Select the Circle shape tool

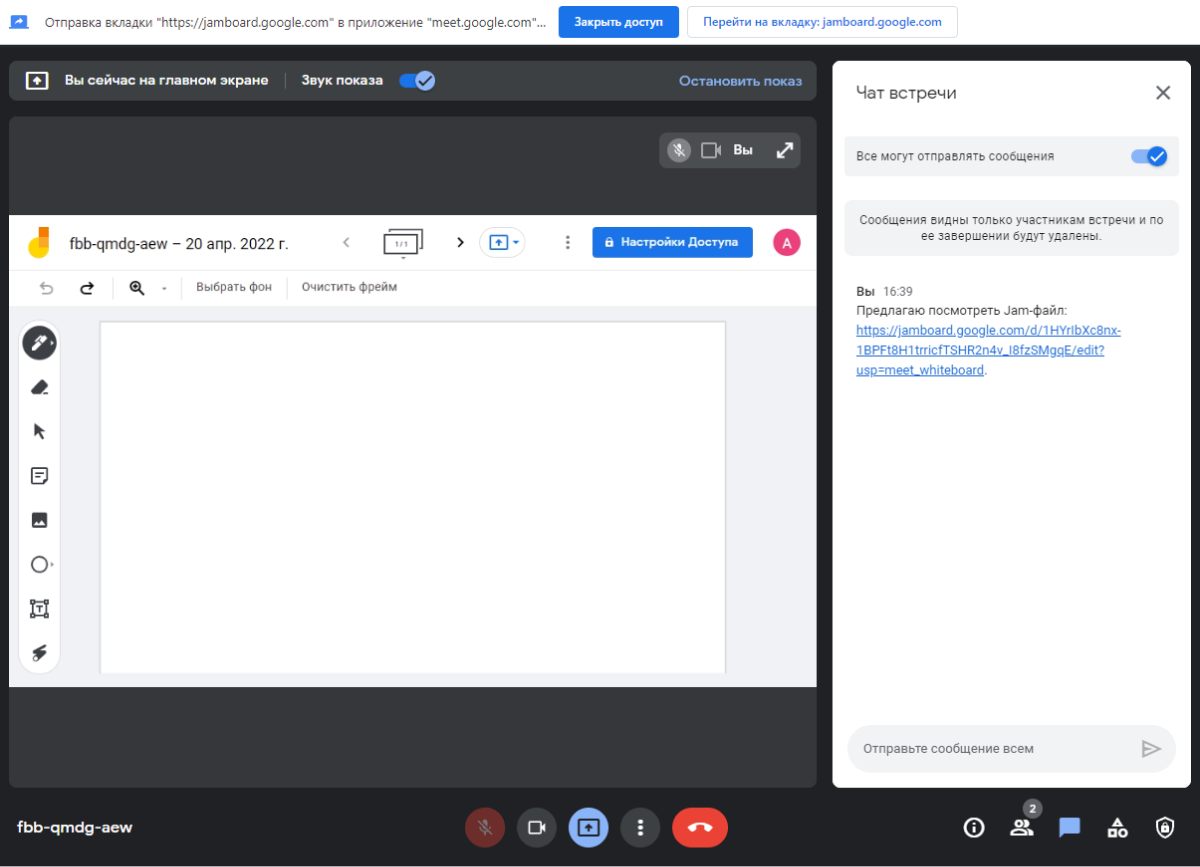click(40, 564)
